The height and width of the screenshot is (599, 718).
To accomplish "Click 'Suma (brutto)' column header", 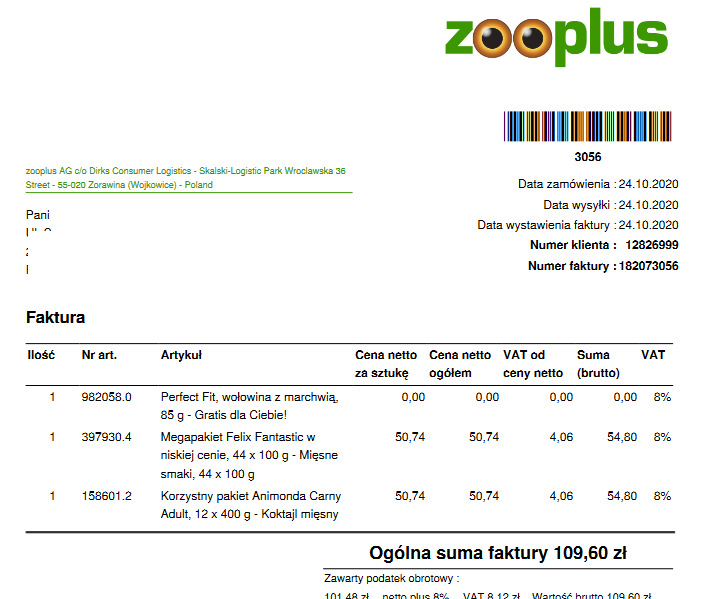I will [x=598, y=364].
